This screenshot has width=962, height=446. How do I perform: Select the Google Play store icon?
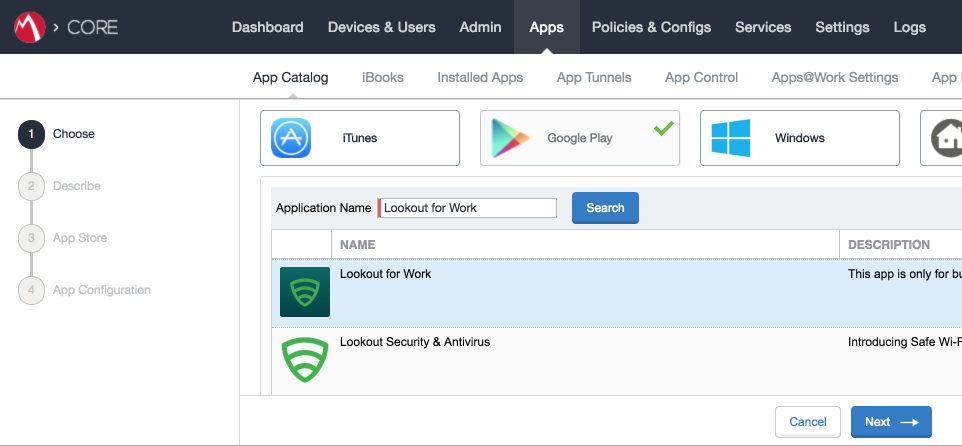[510, 138]
